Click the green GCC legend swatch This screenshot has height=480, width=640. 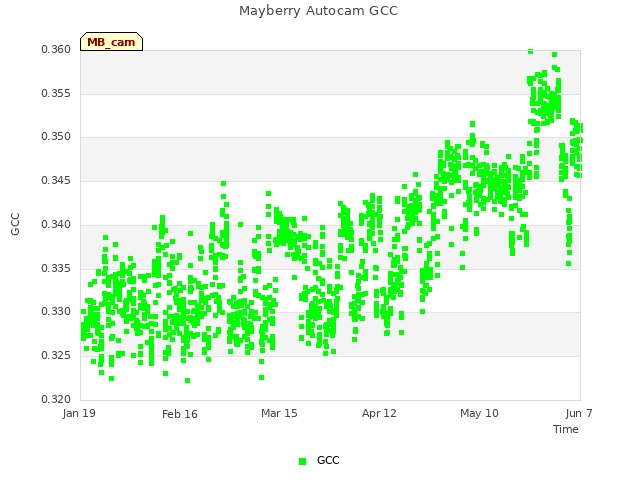point(302,461)
